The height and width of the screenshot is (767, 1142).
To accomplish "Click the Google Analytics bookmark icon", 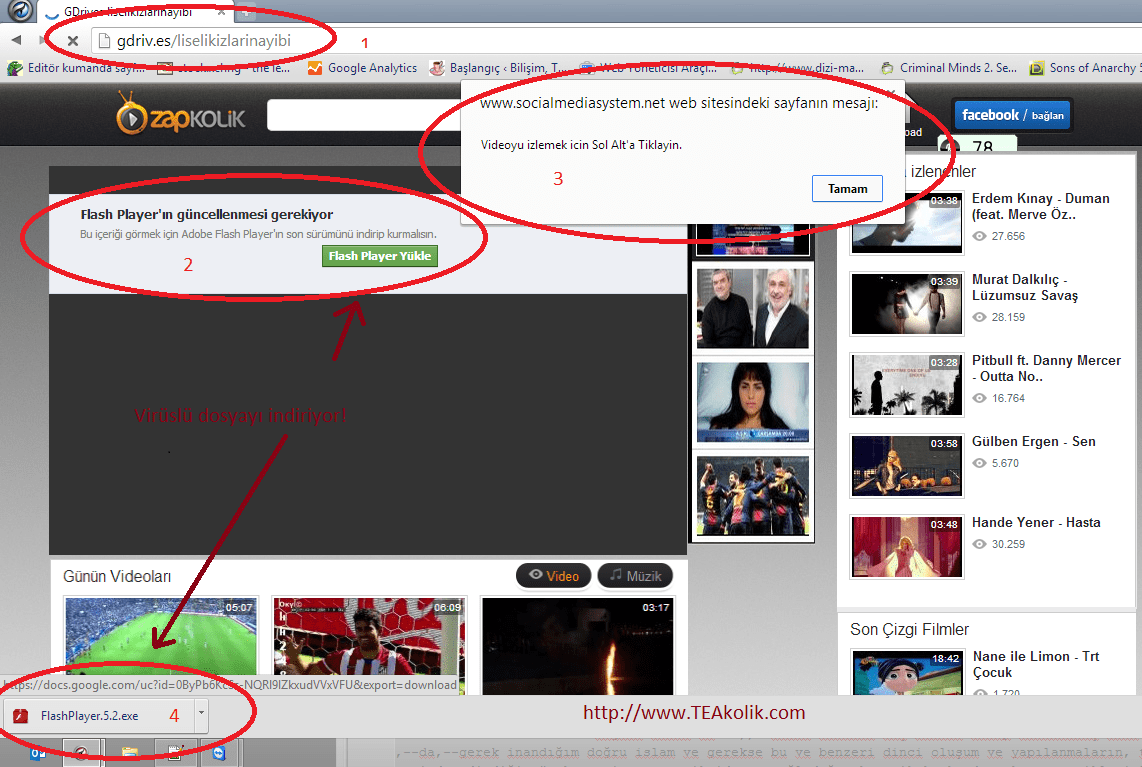I will pyautogui.click(x=315, y=68).
